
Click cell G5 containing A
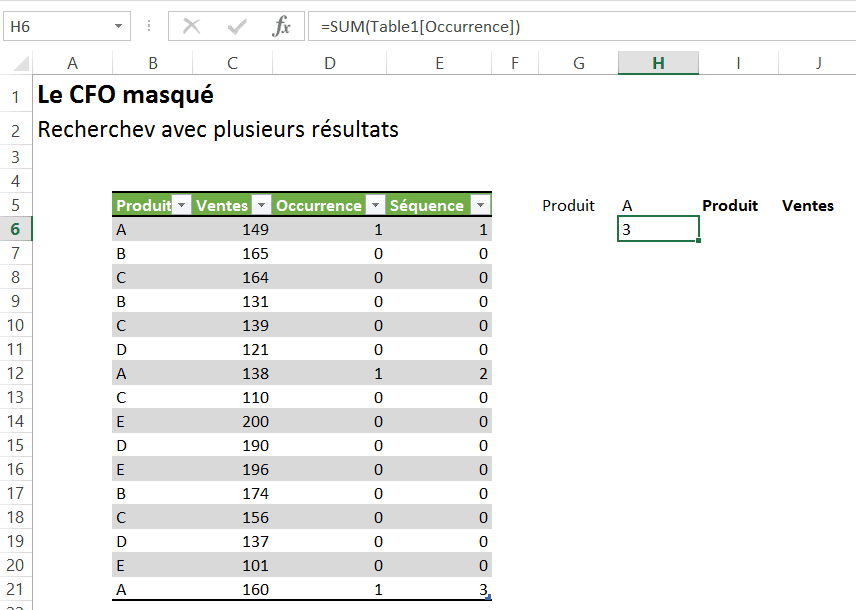(627, 205)
